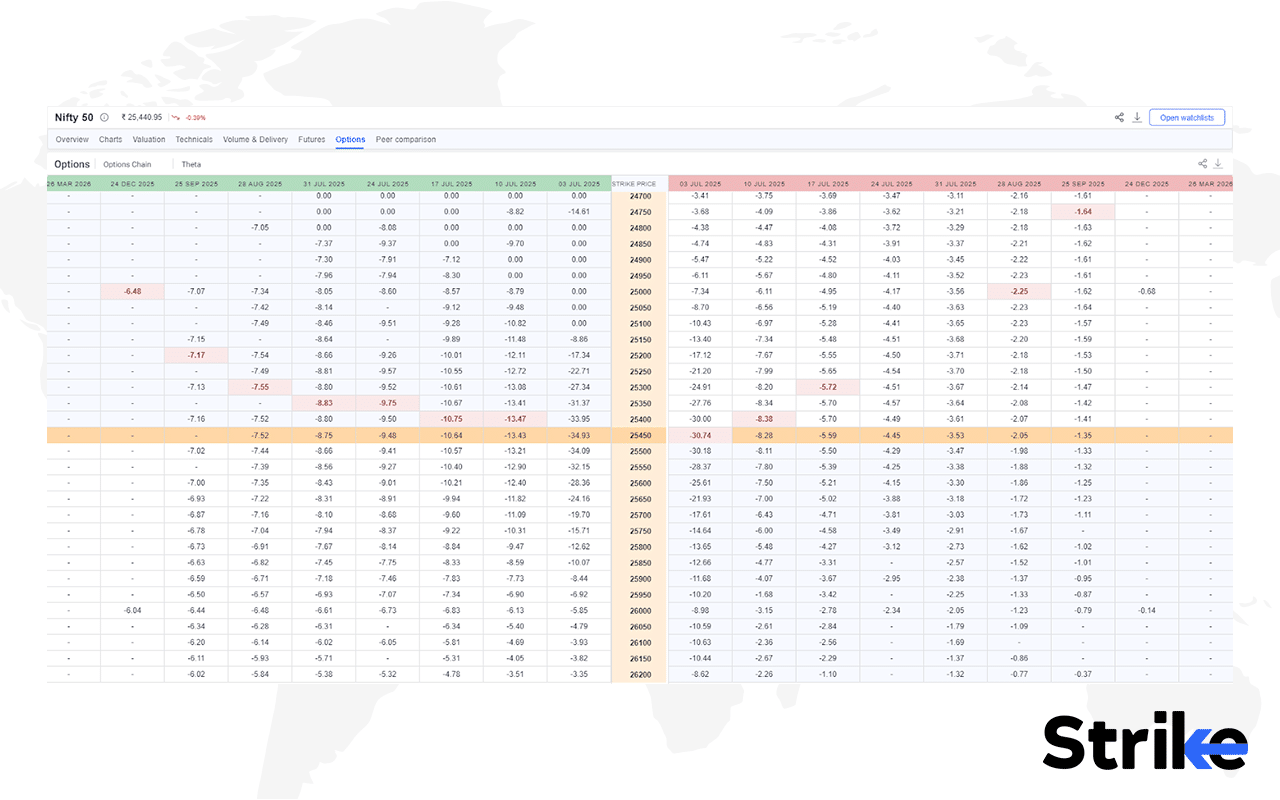
Task: Select the Futures tab
Action: (x=311, y=140)
